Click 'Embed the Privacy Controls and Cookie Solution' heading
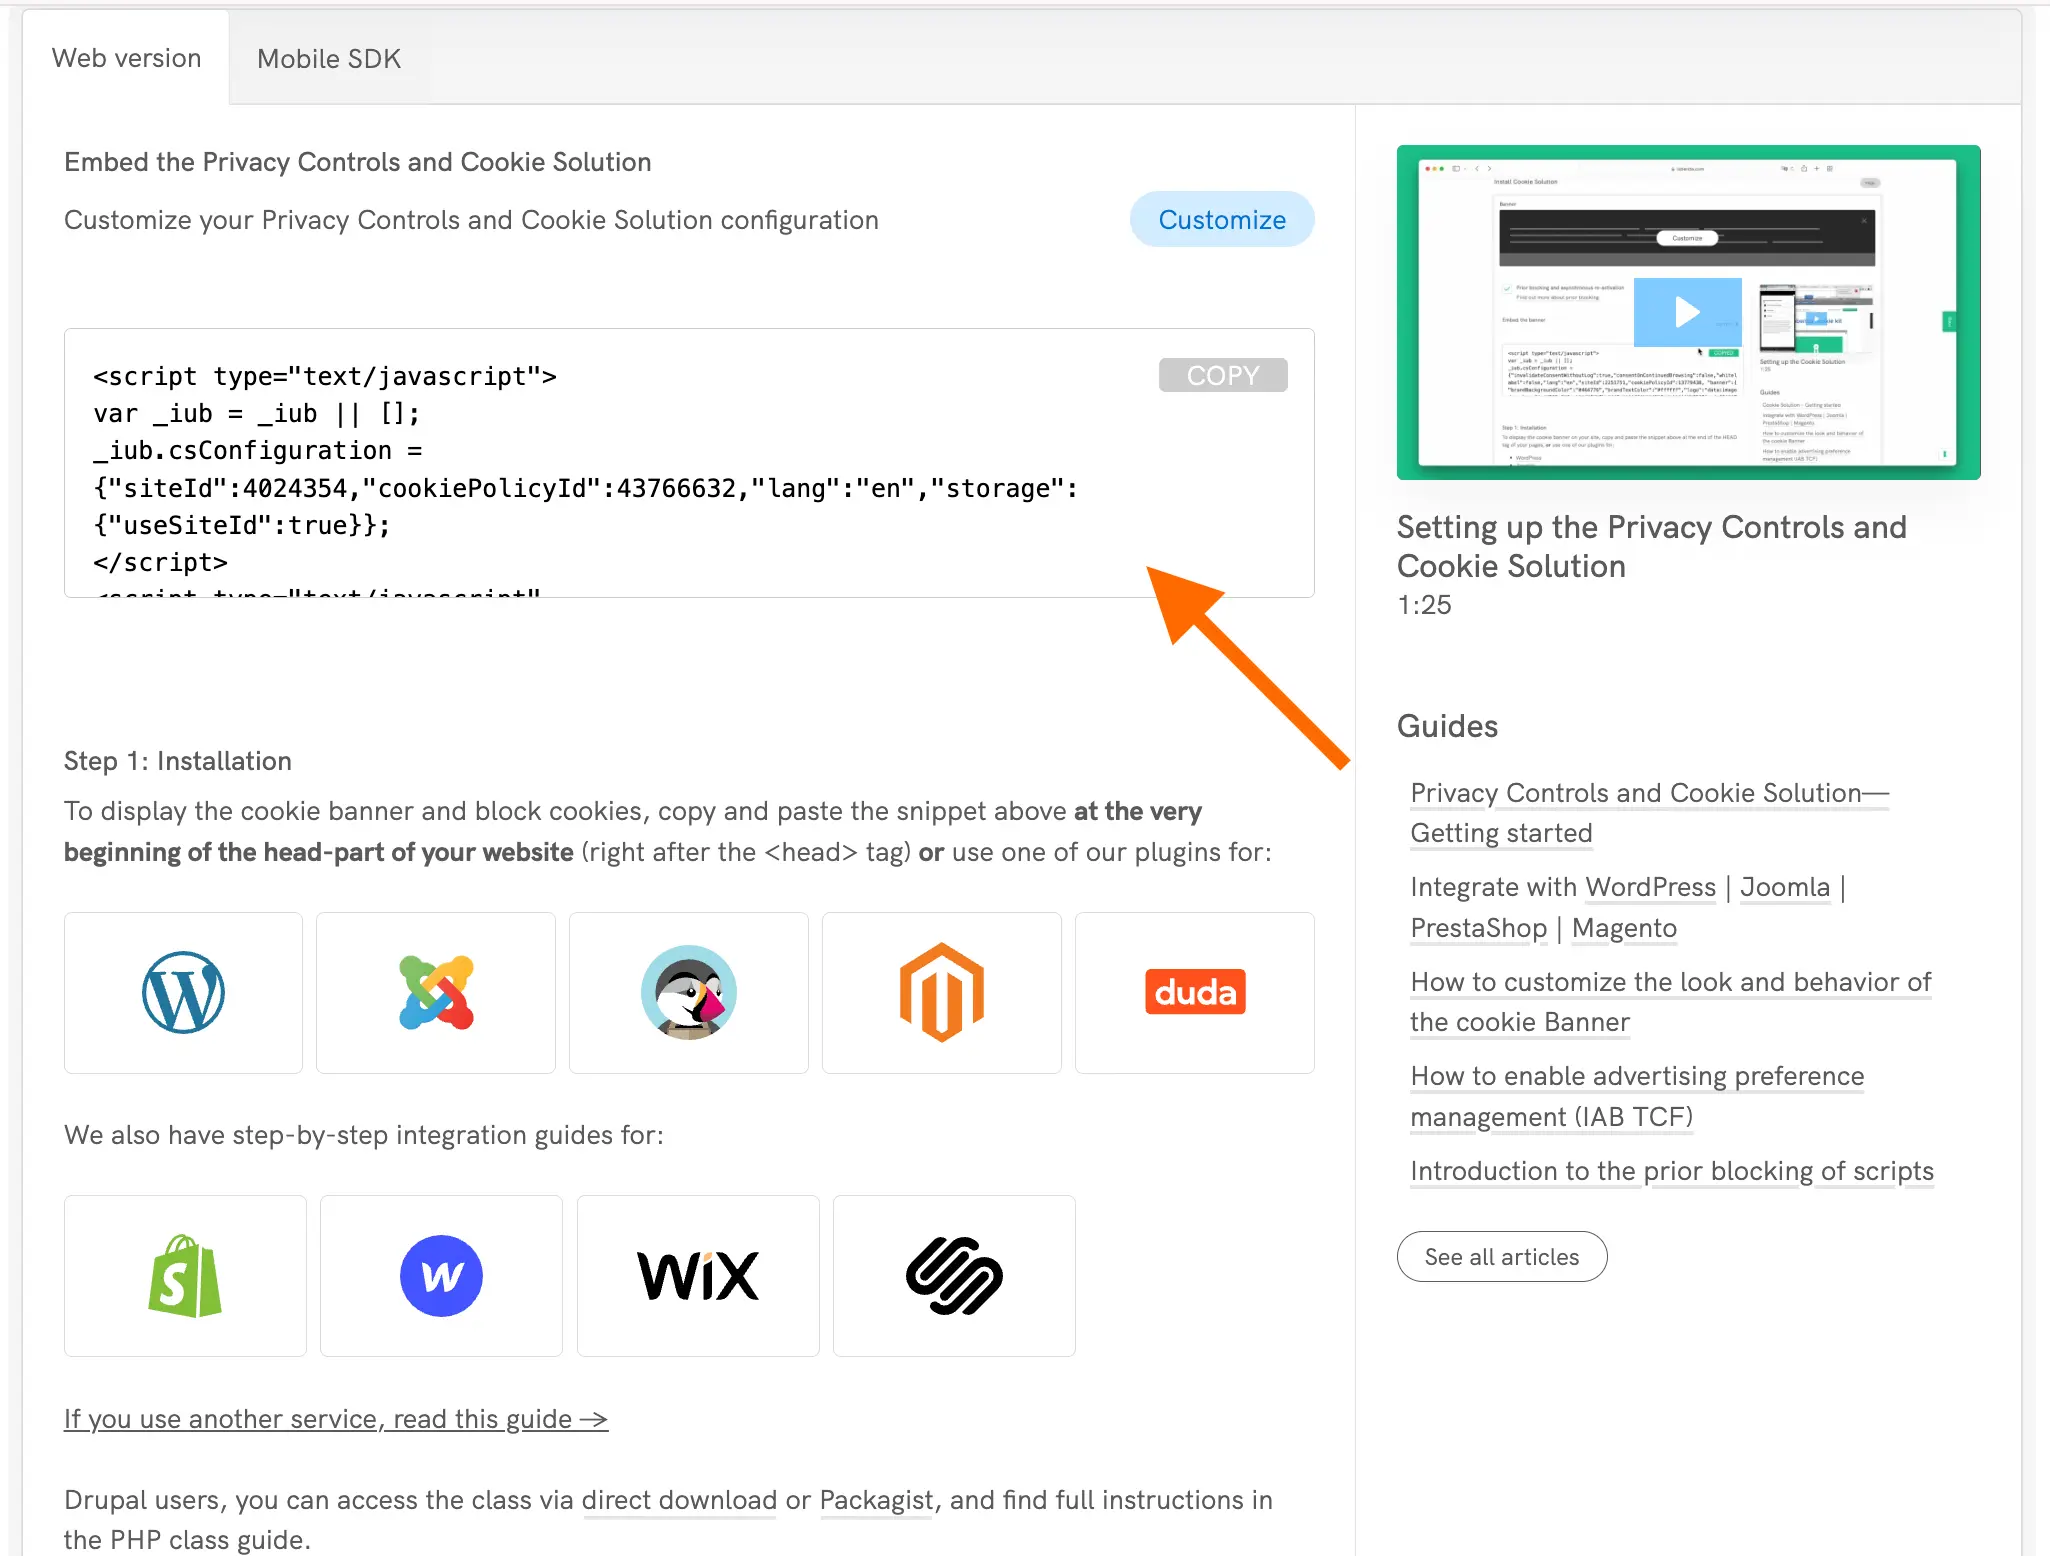The width and height of the screenshot is (2050, 1556). point(358,162)
